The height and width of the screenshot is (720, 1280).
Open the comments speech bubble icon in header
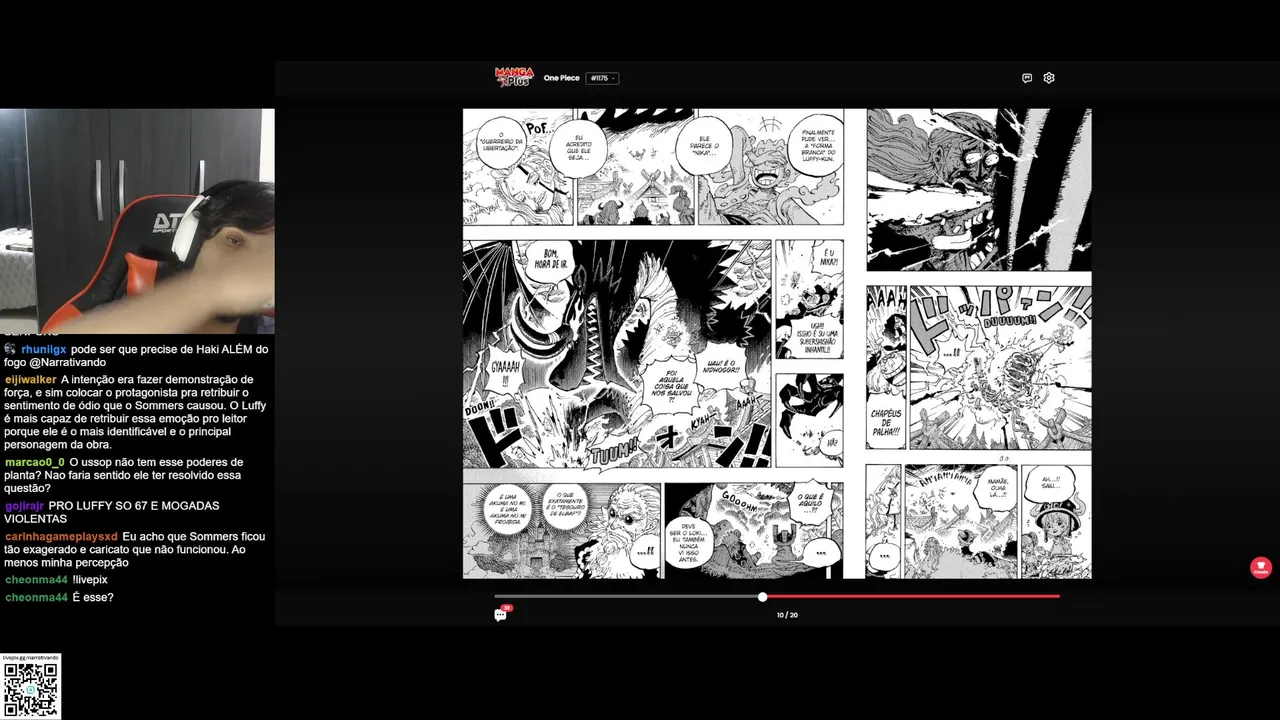pos(1027,78)
